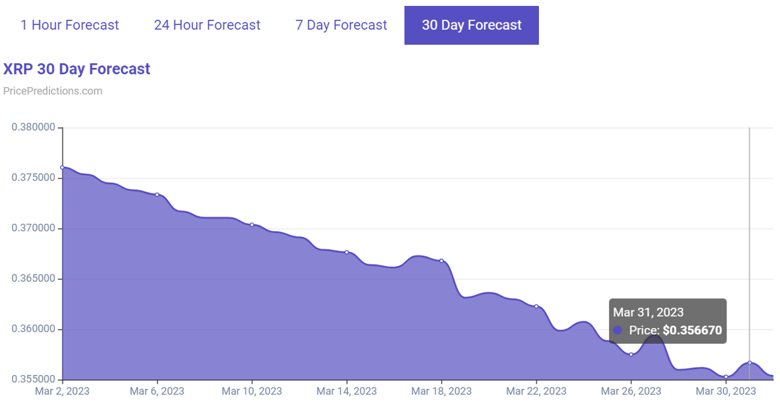Screen dimensions: 780x402
Task: Select the Mar 22 data point marker
Action: (536, 306)
